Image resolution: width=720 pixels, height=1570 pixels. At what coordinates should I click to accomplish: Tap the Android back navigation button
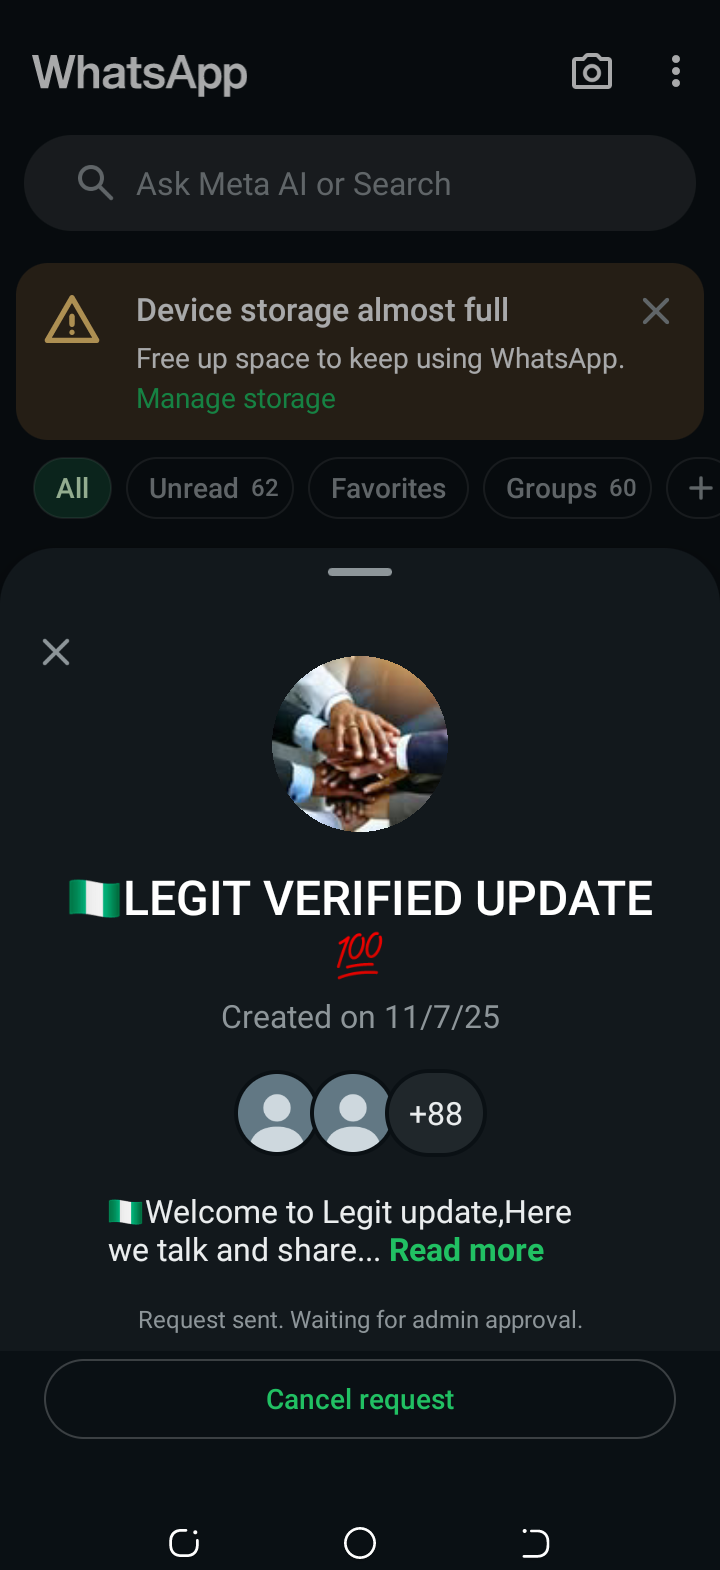[x=535, y=1543]
